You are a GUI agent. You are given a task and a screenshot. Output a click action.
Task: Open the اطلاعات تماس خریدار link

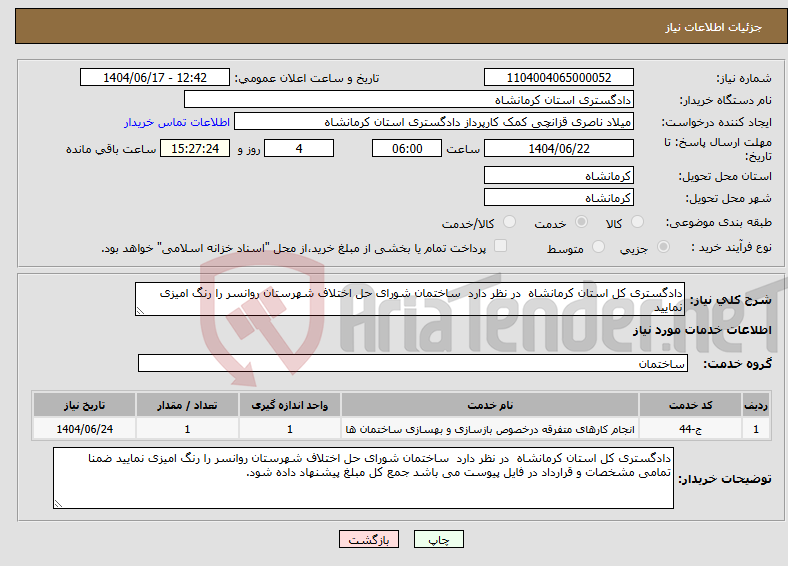pos(177,122)
